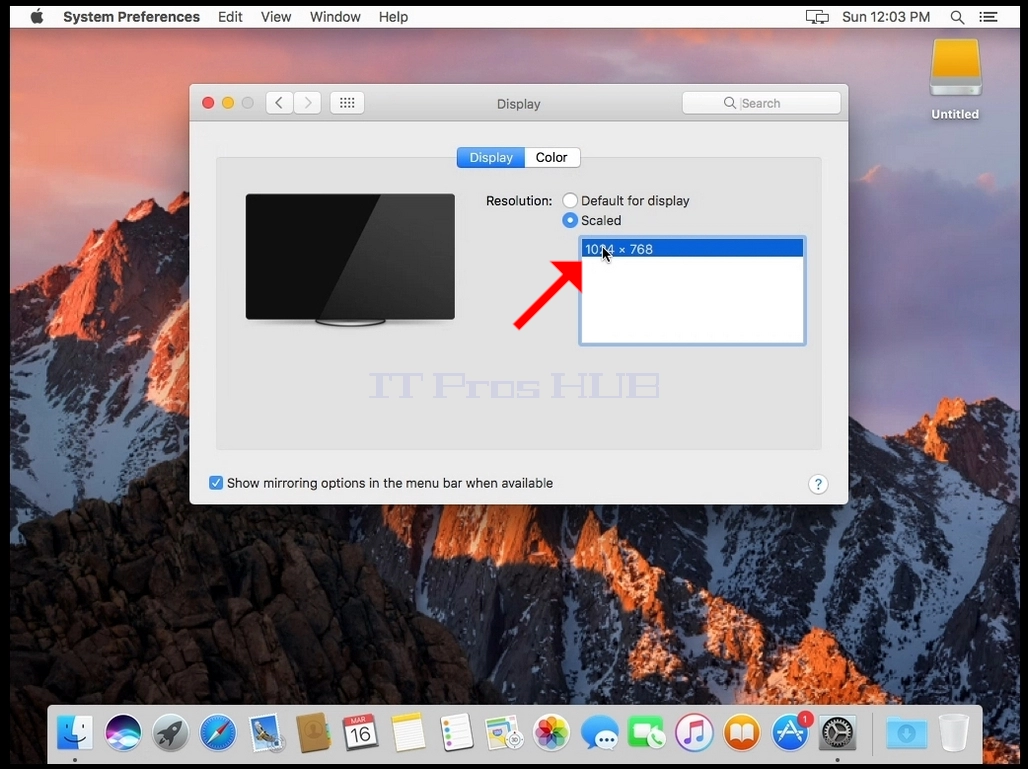
Task: Switch to the Color tab
Action: tap(552, 157)
